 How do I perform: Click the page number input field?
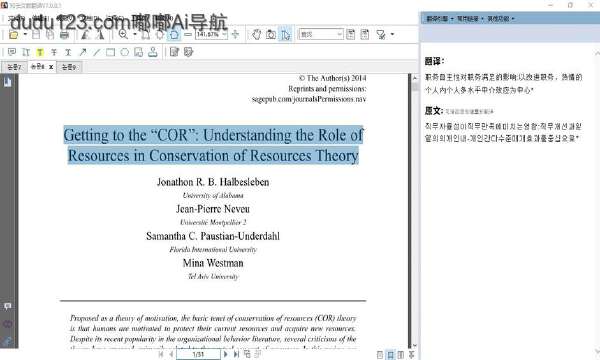[x=198, y=354]
